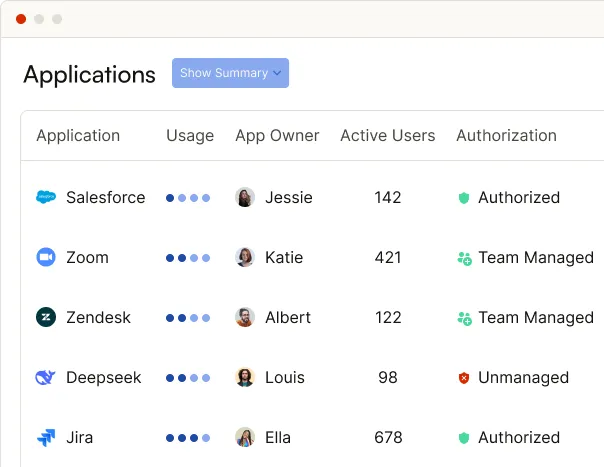
Task: Click the Zoom camera logo icon
Action: click(x=46, y=257)
